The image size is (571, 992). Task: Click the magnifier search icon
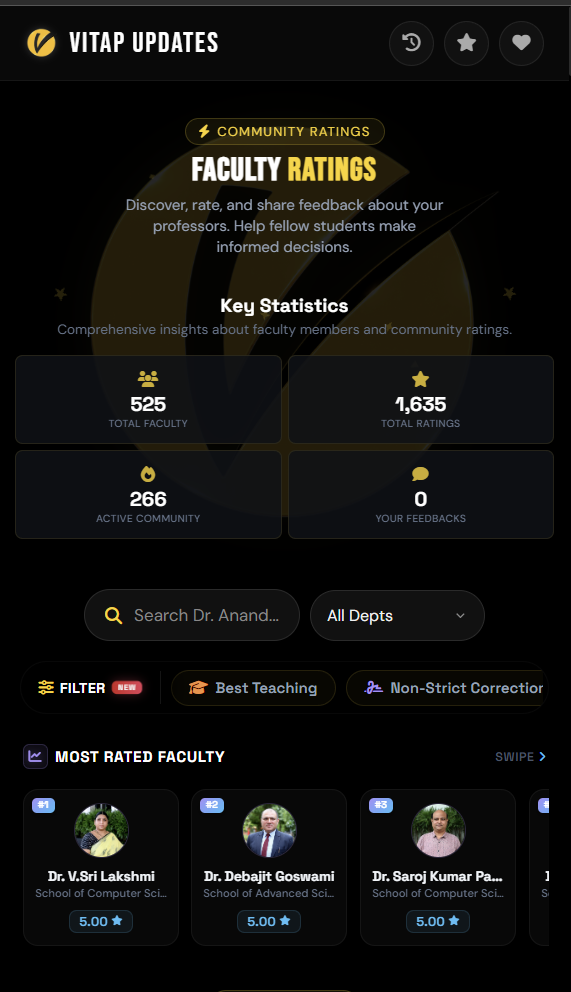coord(113,616)
